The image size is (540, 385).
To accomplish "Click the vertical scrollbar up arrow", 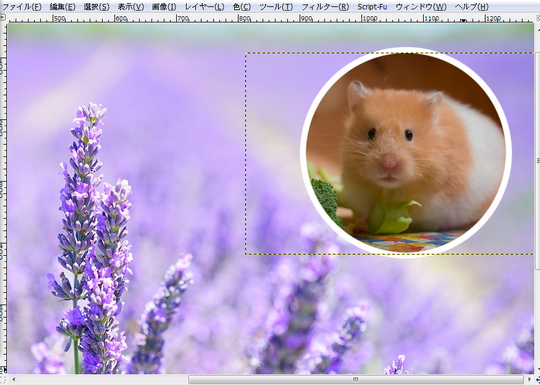I will 538,30.
